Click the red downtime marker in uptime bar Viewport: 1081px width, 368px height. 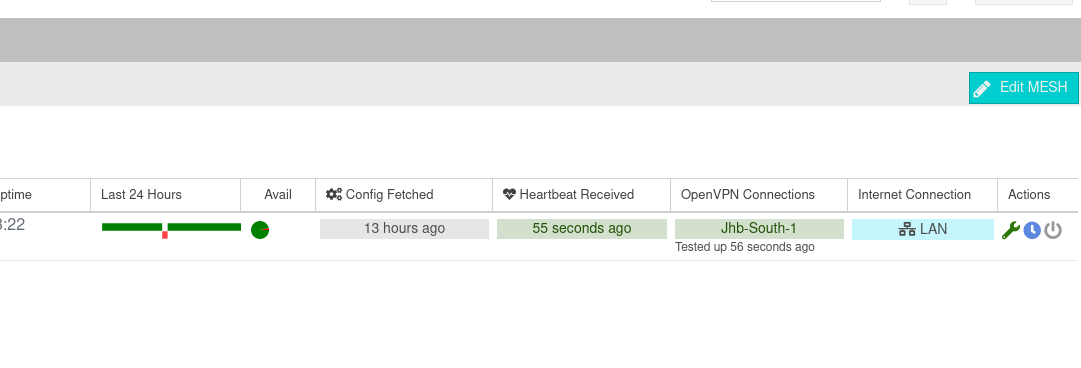click(x=165, y=235)
